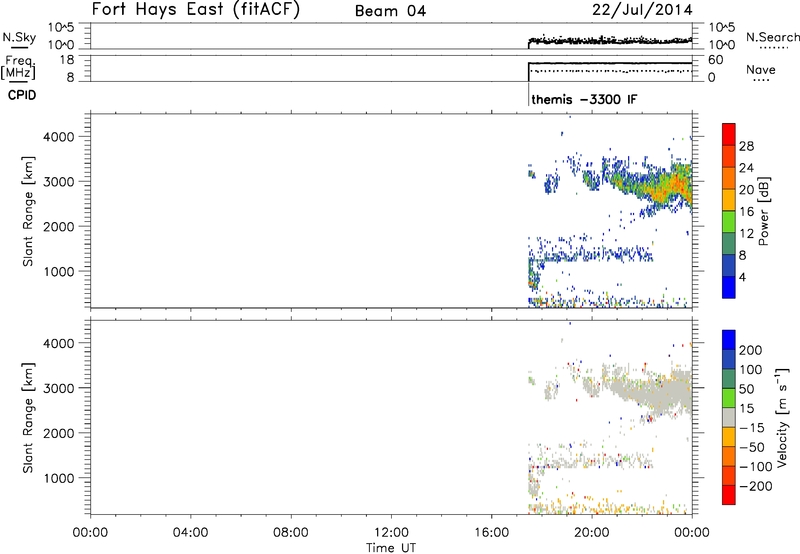Click the plot title "Fort Hays East (fitACF)"

(196, 9)
